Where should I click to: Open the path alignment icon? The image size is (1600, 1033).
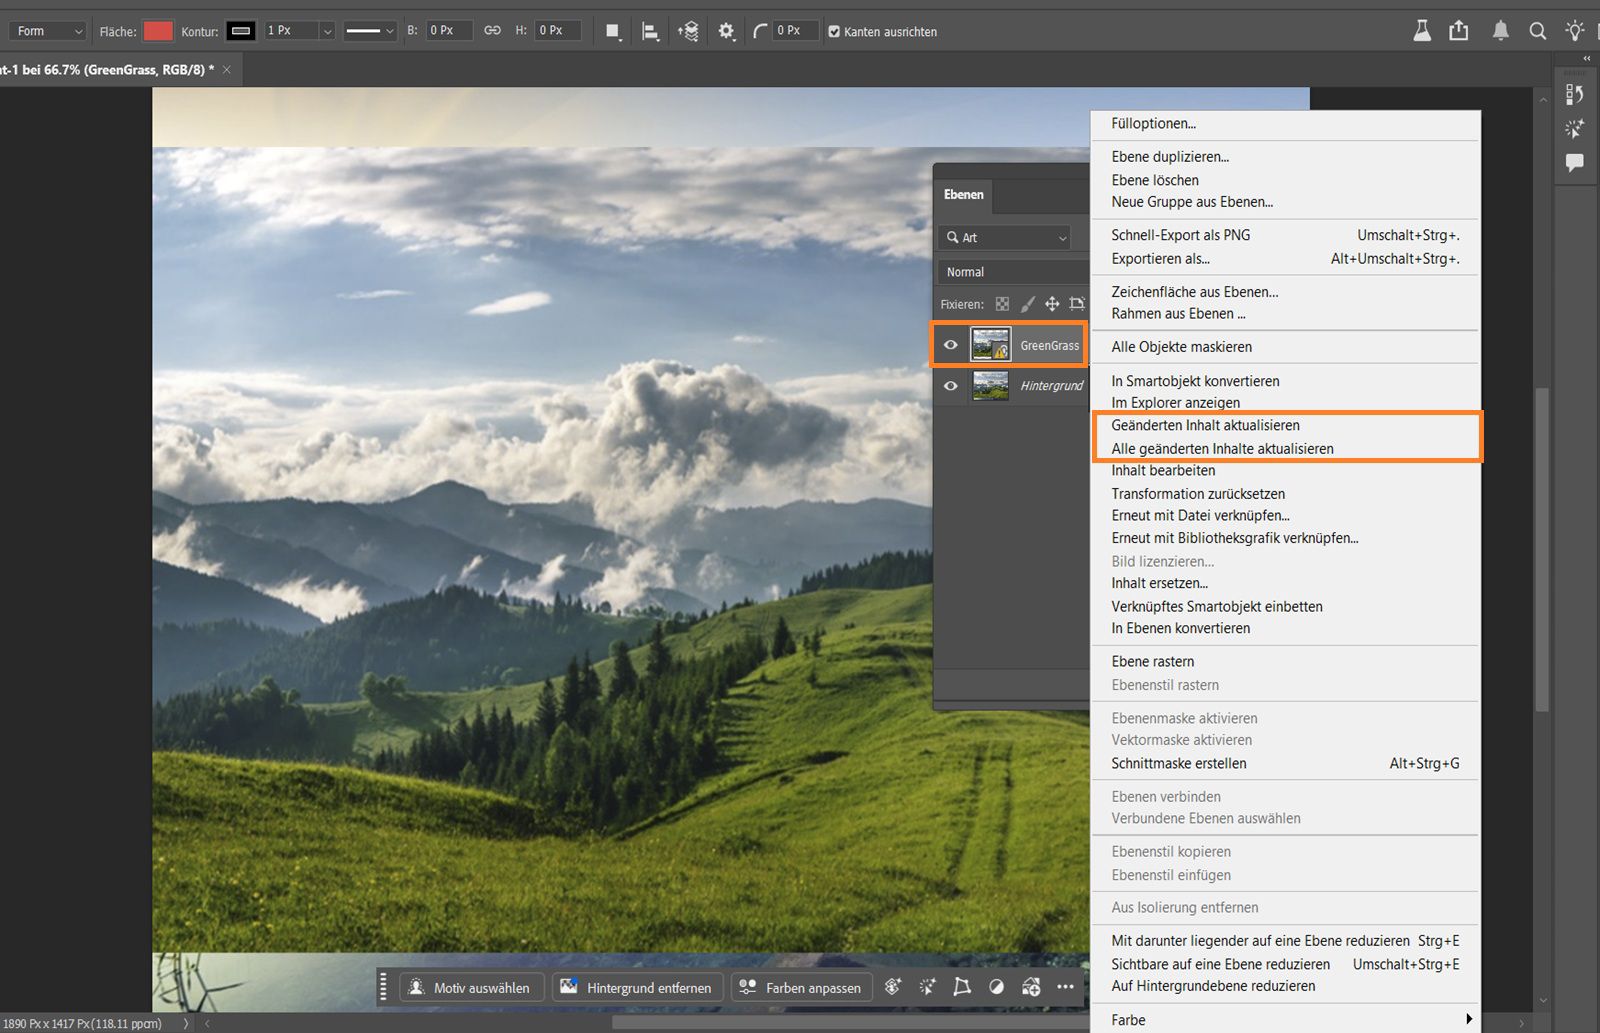[650, 31]
